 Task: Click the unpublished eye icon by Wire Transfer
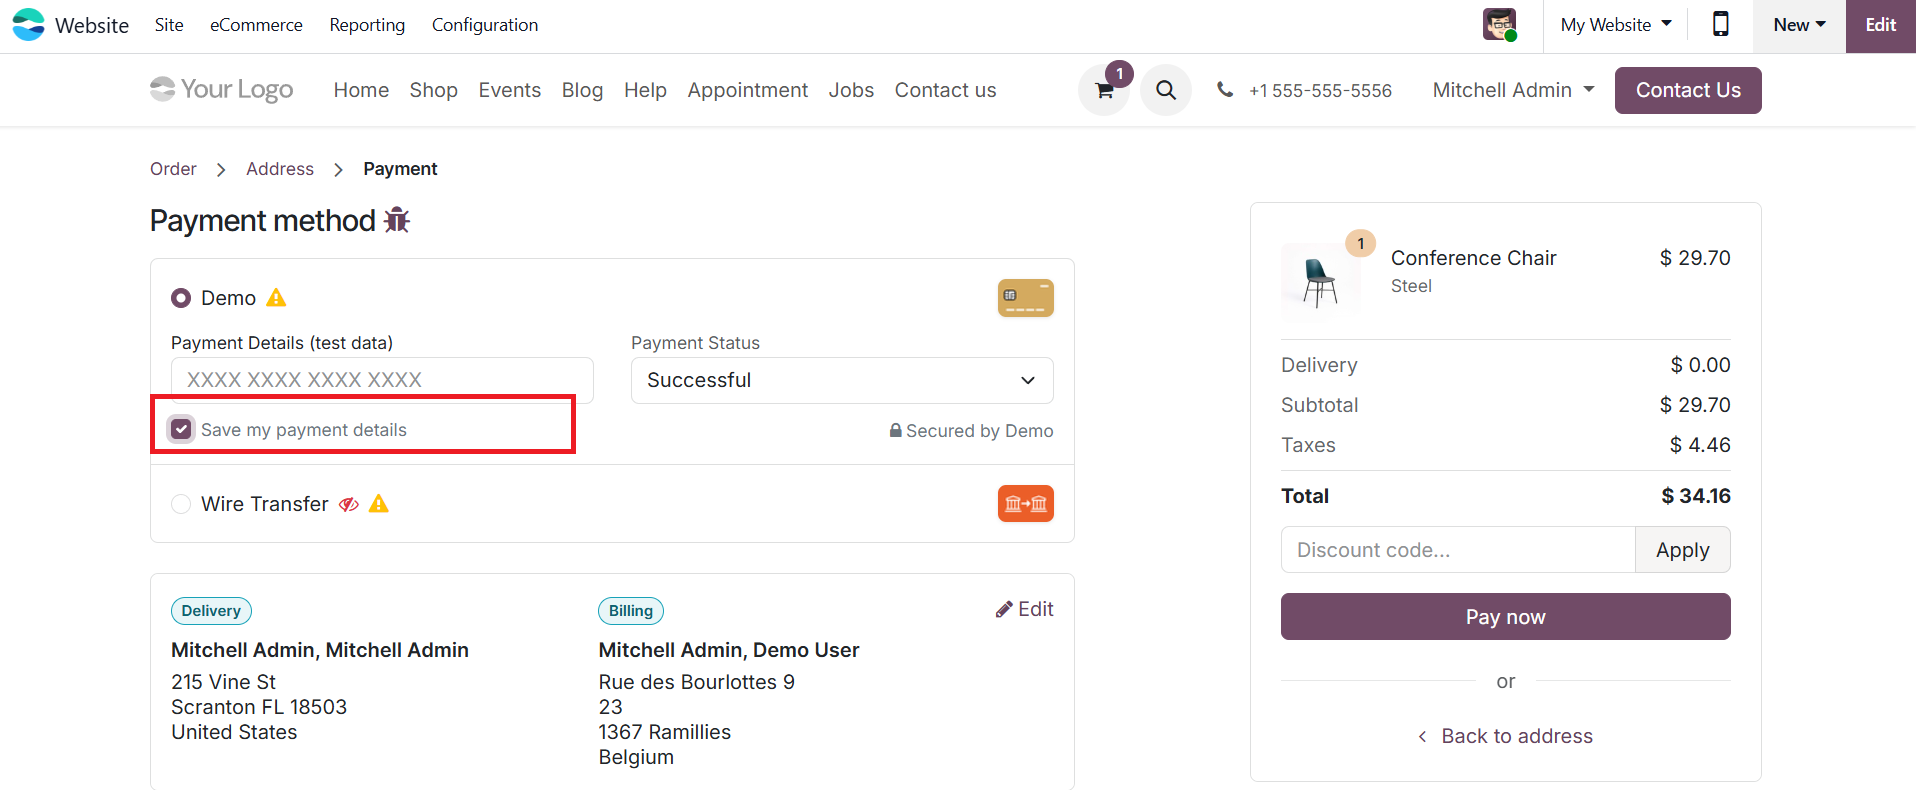348,504
